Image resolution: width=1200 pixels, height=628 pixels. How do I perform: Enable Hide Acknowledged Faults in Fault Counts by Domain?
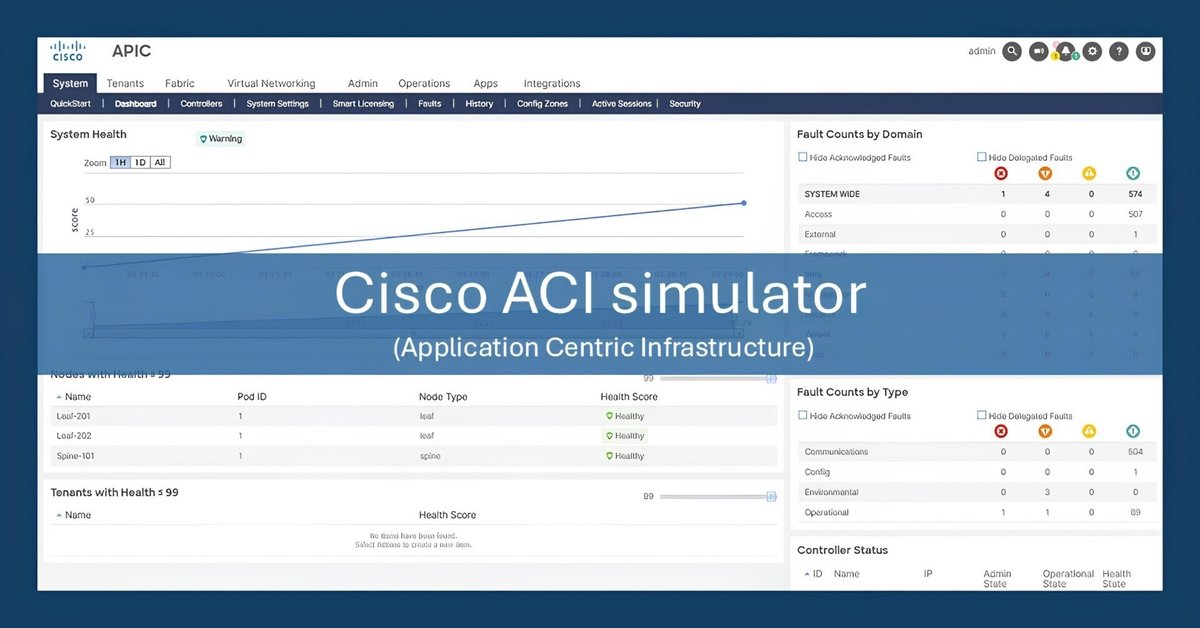802,157
